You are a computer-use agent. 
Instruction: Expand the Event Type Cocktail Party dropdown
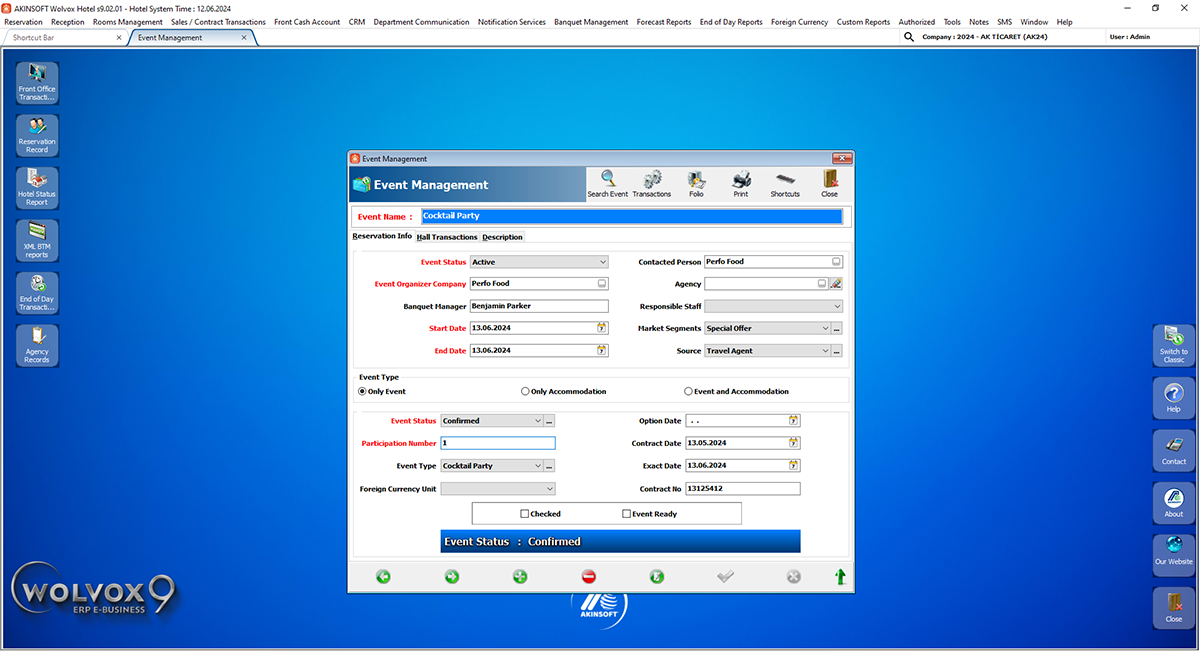point(538,466)
